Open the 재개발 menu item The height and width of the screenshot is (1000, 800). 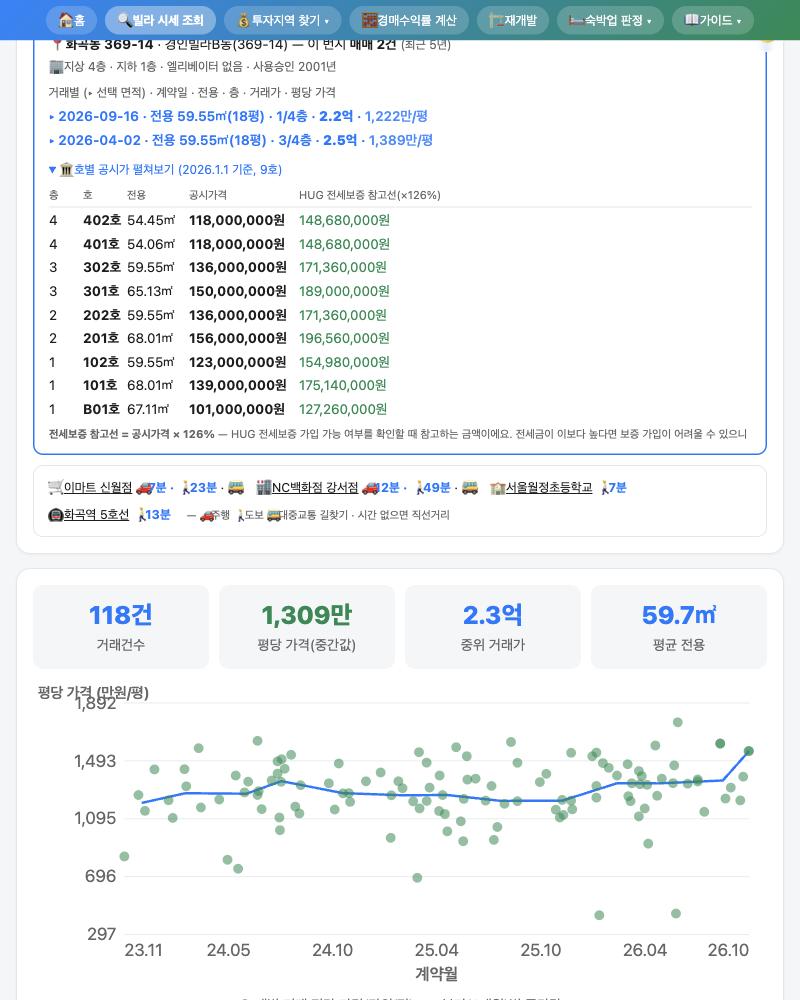click(512, 20)
